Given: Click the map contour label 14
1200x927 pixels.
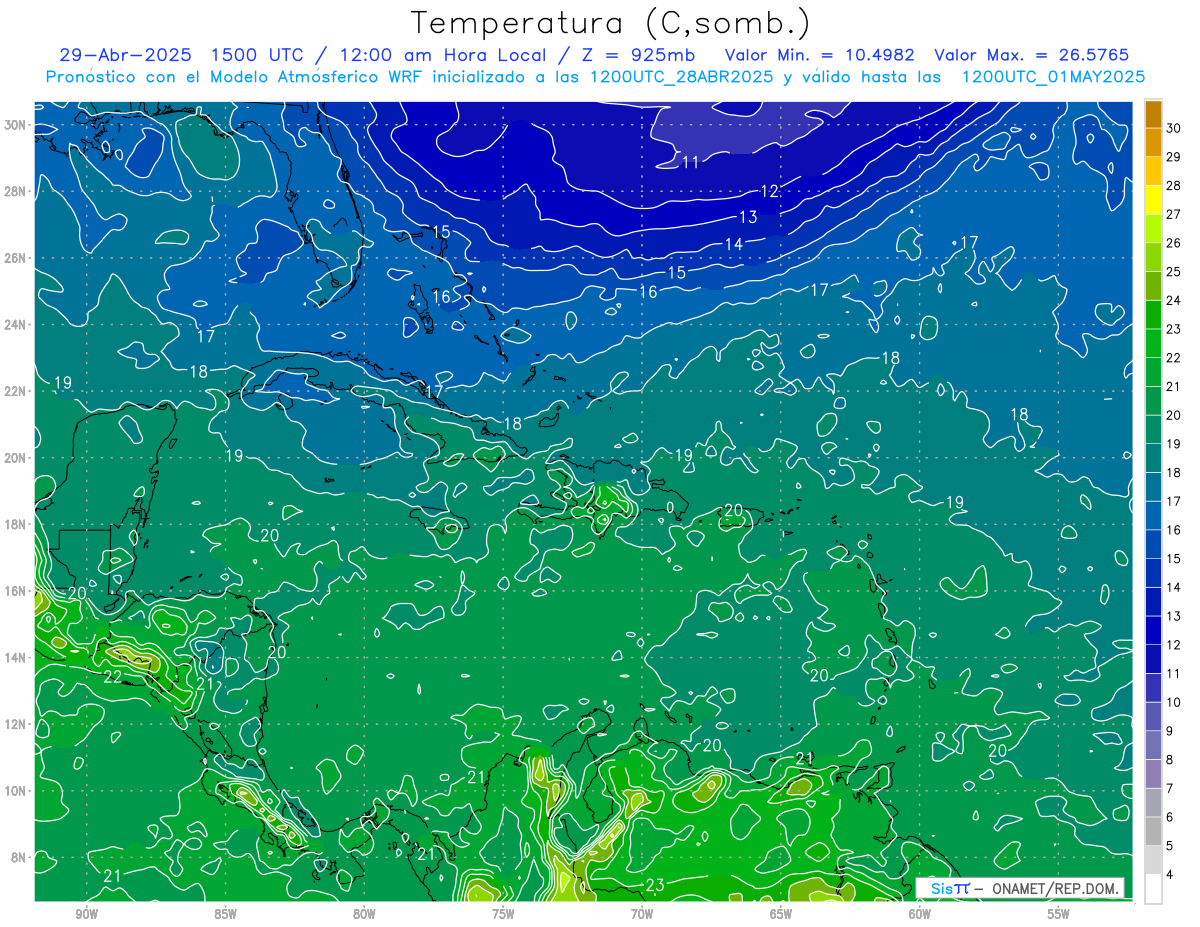Looking at the screenshot, I should pos(734,244).
